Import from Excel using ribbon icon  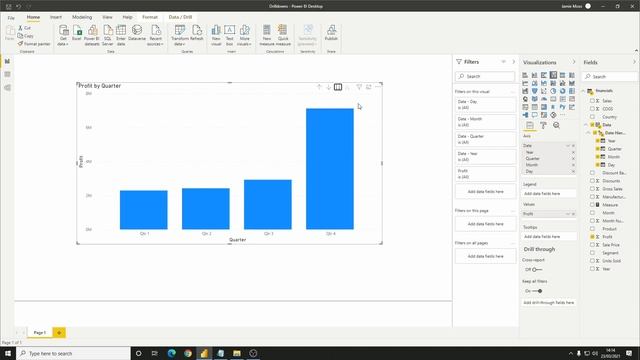[x=77, y=33]
